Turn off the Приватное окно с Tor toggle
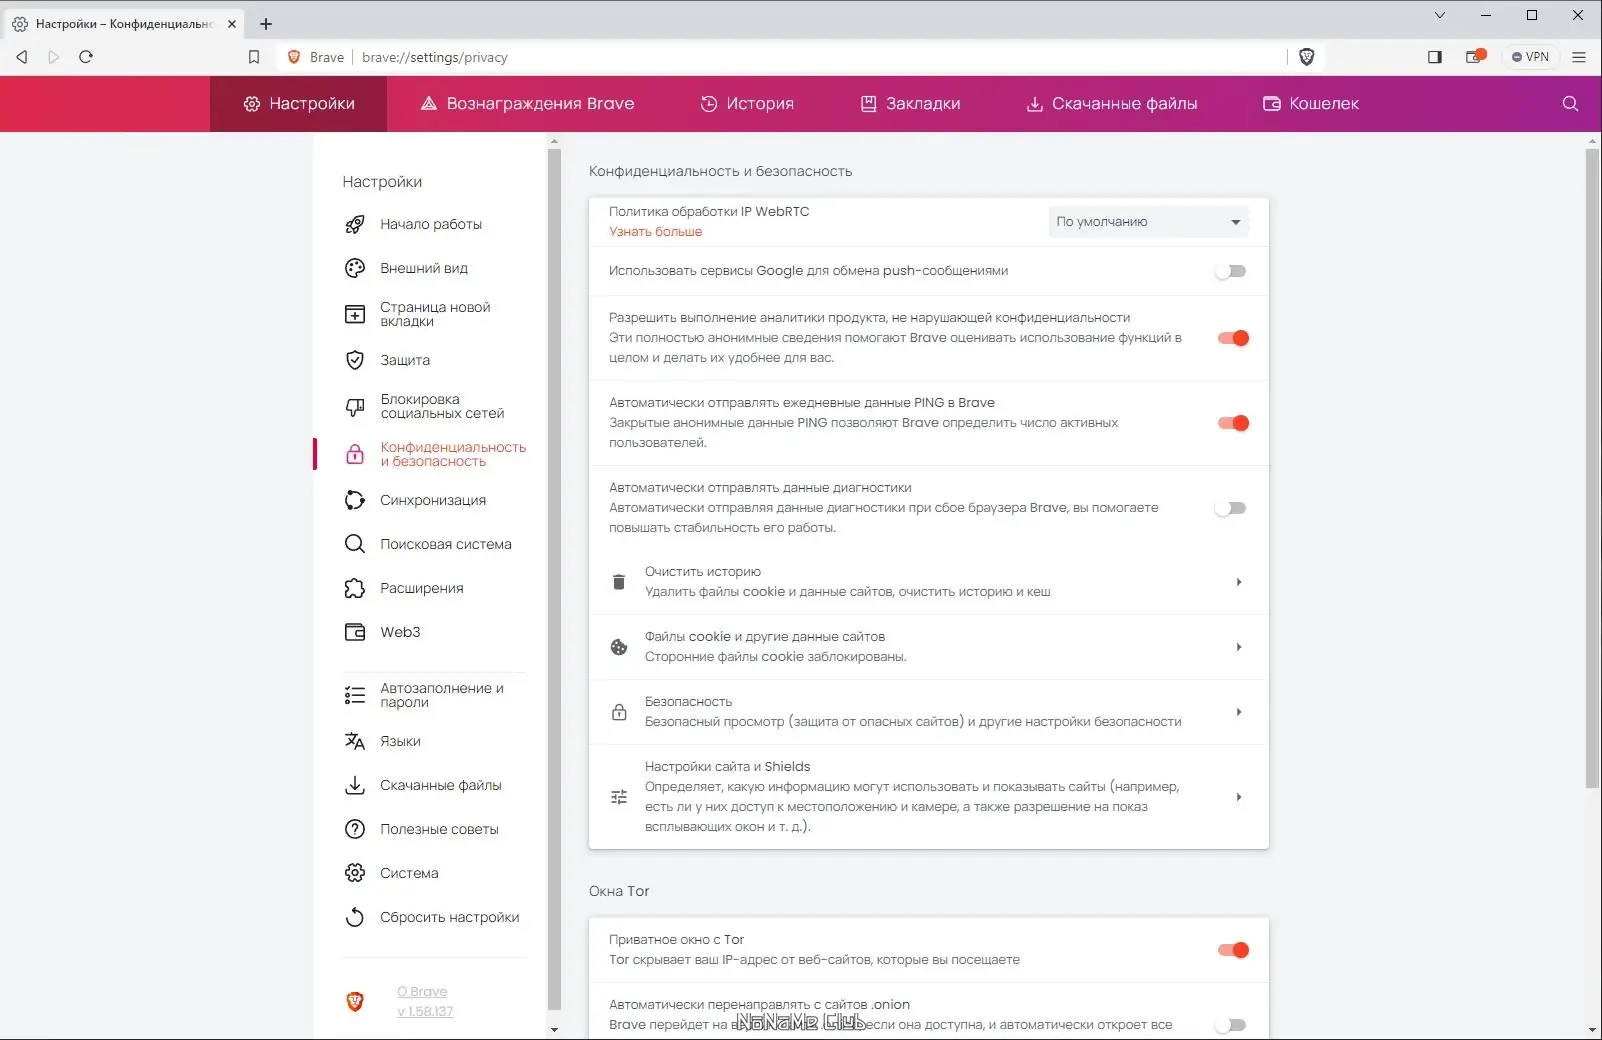 (x=1232, y=950)
